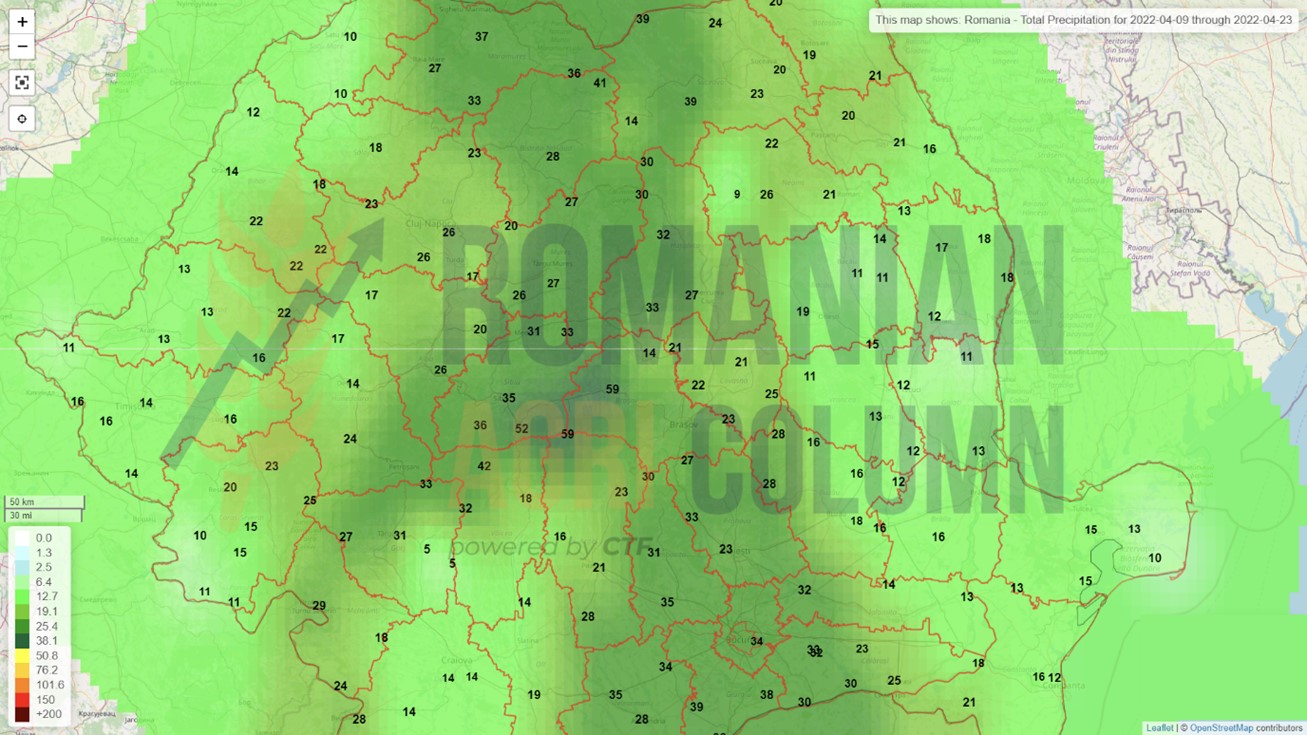Click the locate-me crosshair button

pos(22,119)
